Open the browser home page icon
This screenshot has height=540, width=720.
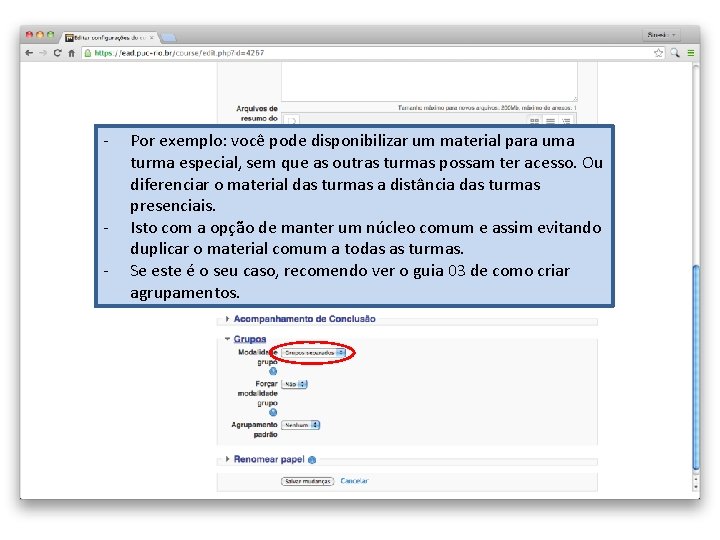click(72, 53)
